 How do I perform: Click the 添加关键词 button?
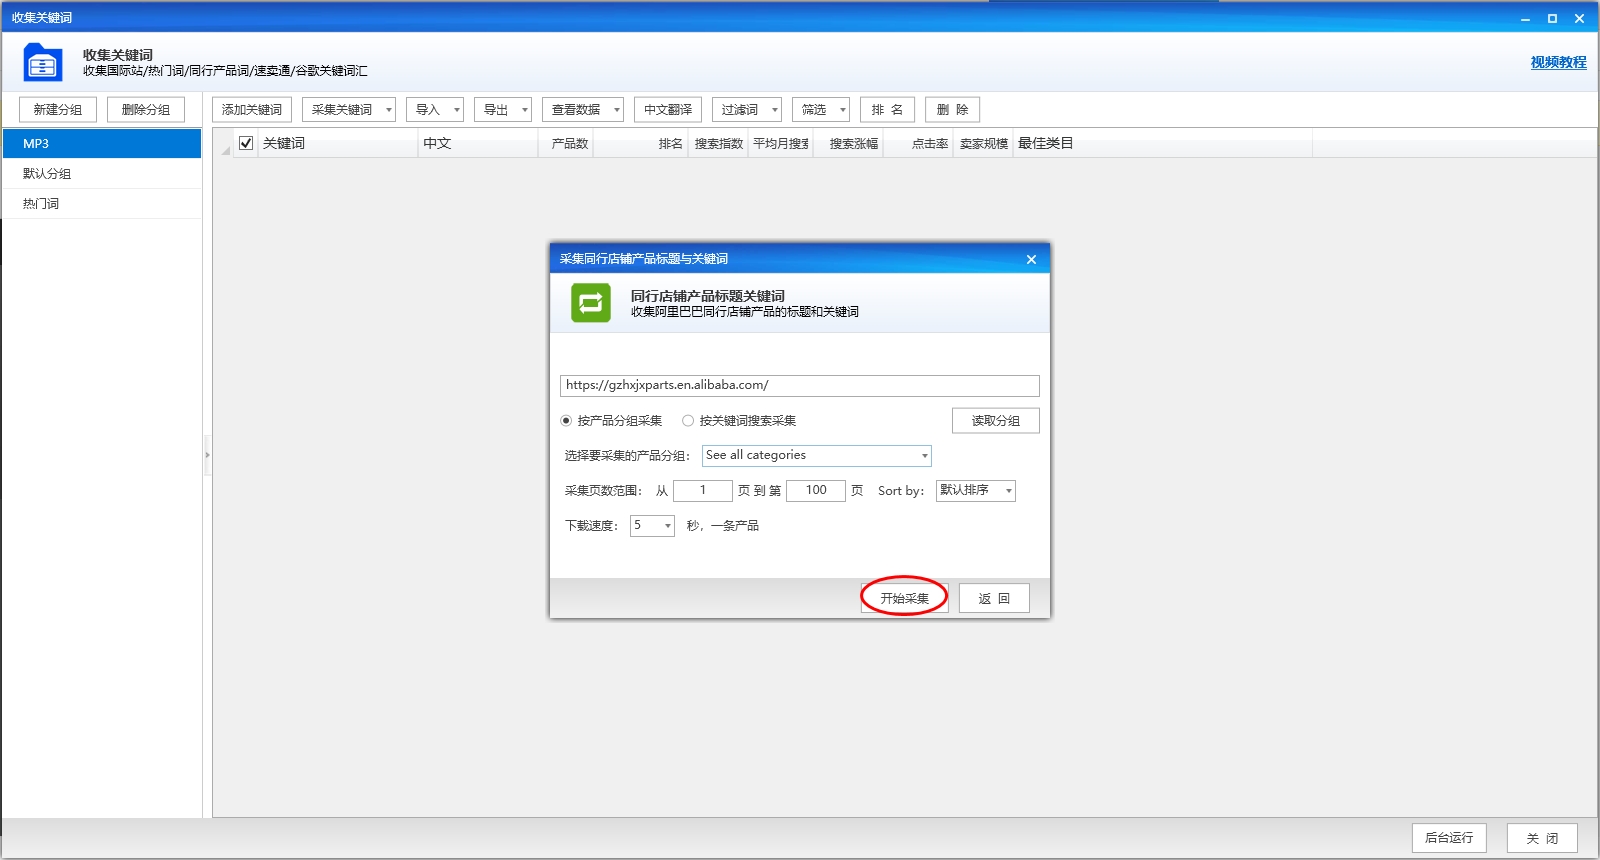coord(252,110)
